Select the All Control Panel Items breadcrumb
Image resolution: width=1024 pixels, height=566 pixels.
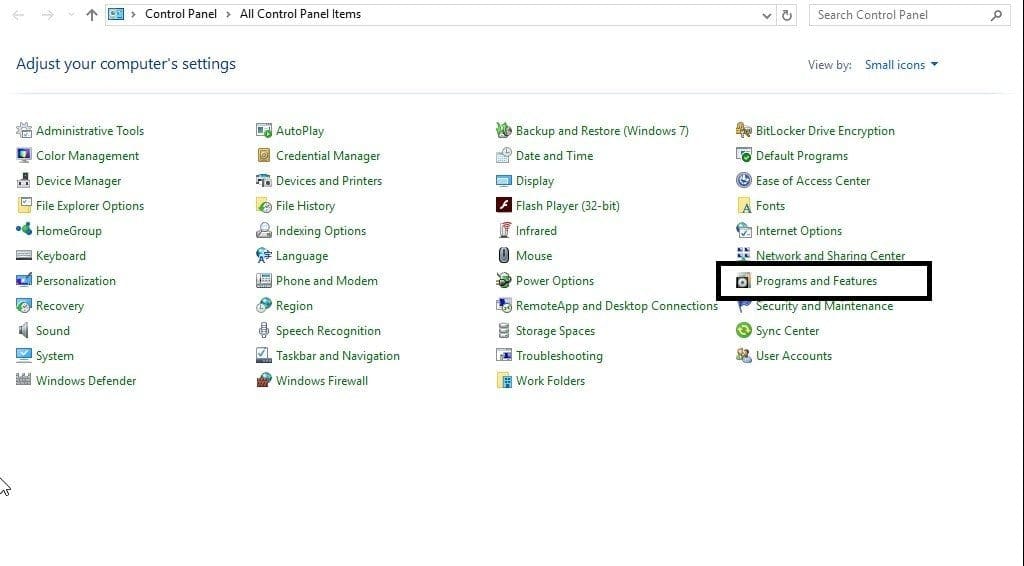tap(300, 14)
